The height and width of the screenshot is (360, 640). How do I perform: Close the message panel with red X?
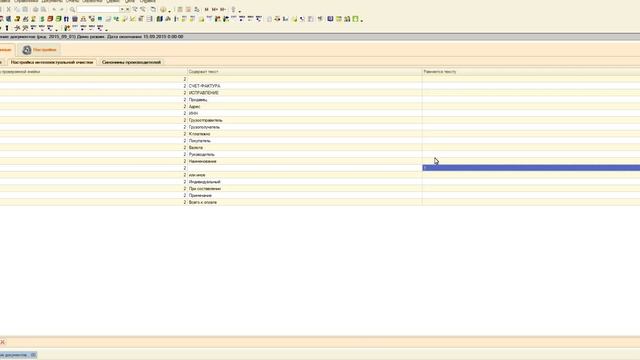[2, 342]
